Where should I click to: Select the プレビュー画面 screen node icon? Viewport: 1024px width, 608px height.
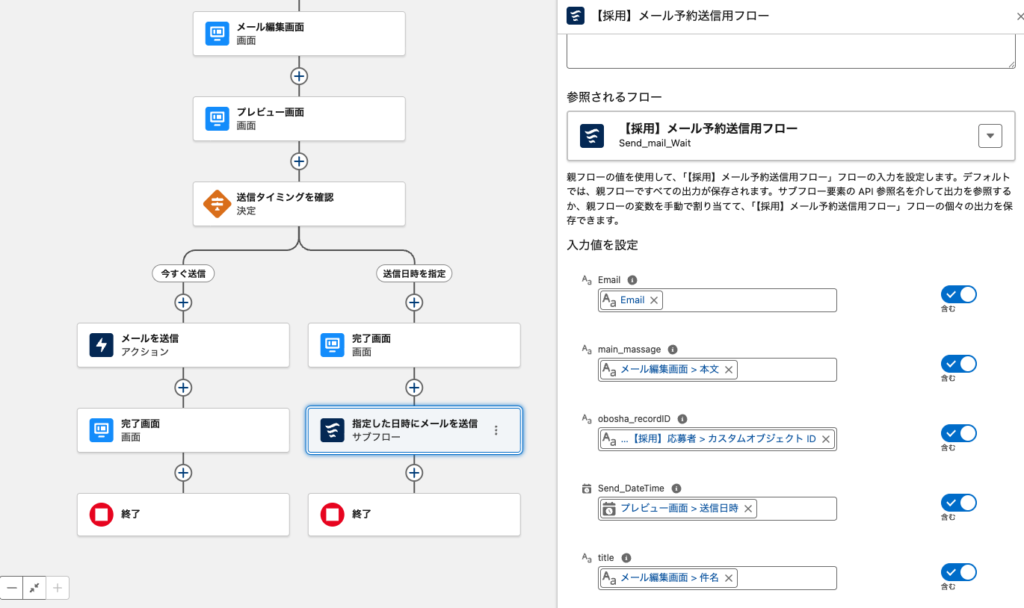coord(217,119)
